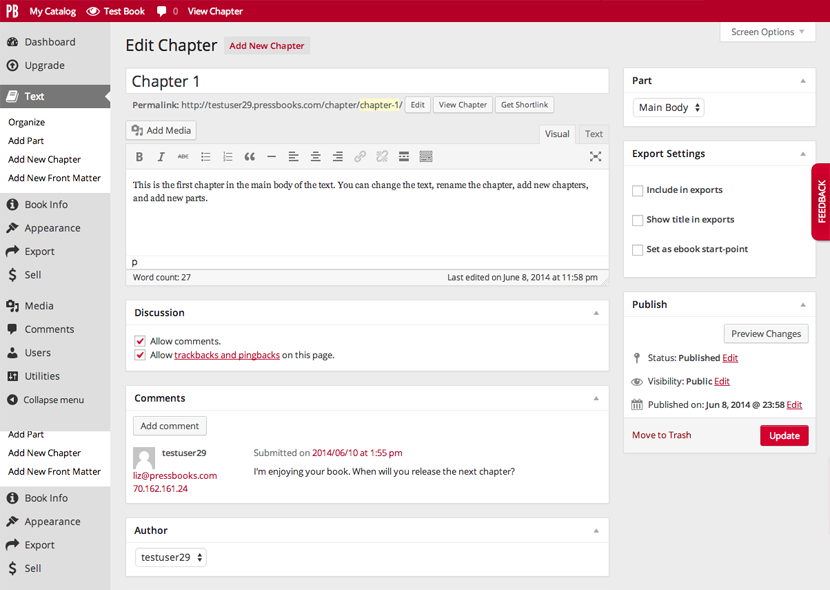Edit the Published on date
The image size is (830, 590).
click(794, 405)
